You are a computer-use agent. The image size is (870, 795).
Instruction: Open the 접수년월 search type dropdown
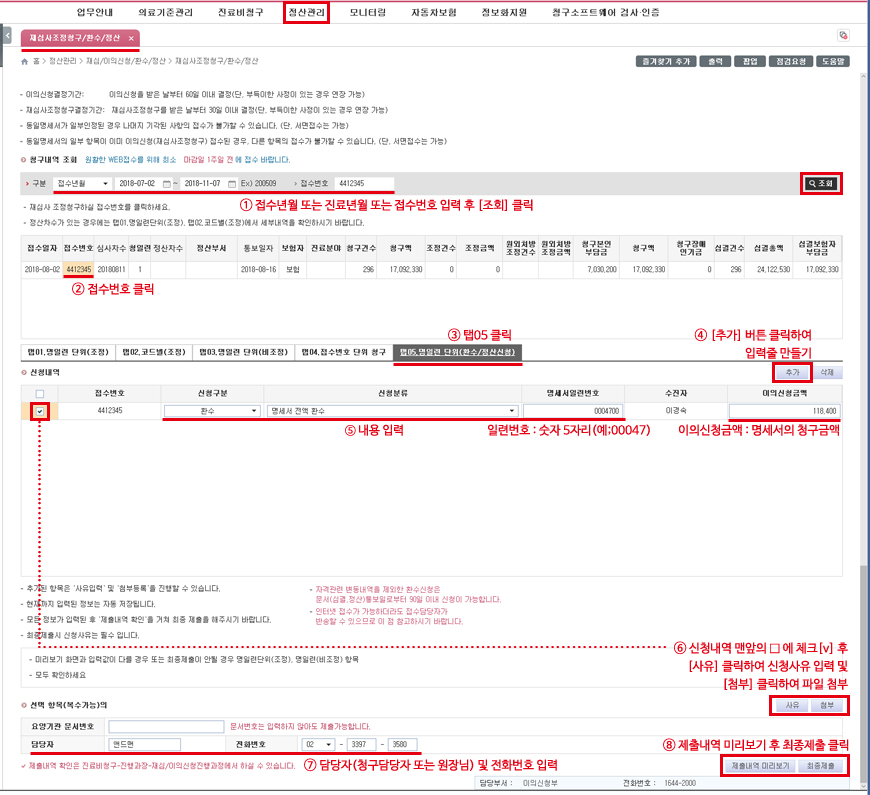pos(81,184)
